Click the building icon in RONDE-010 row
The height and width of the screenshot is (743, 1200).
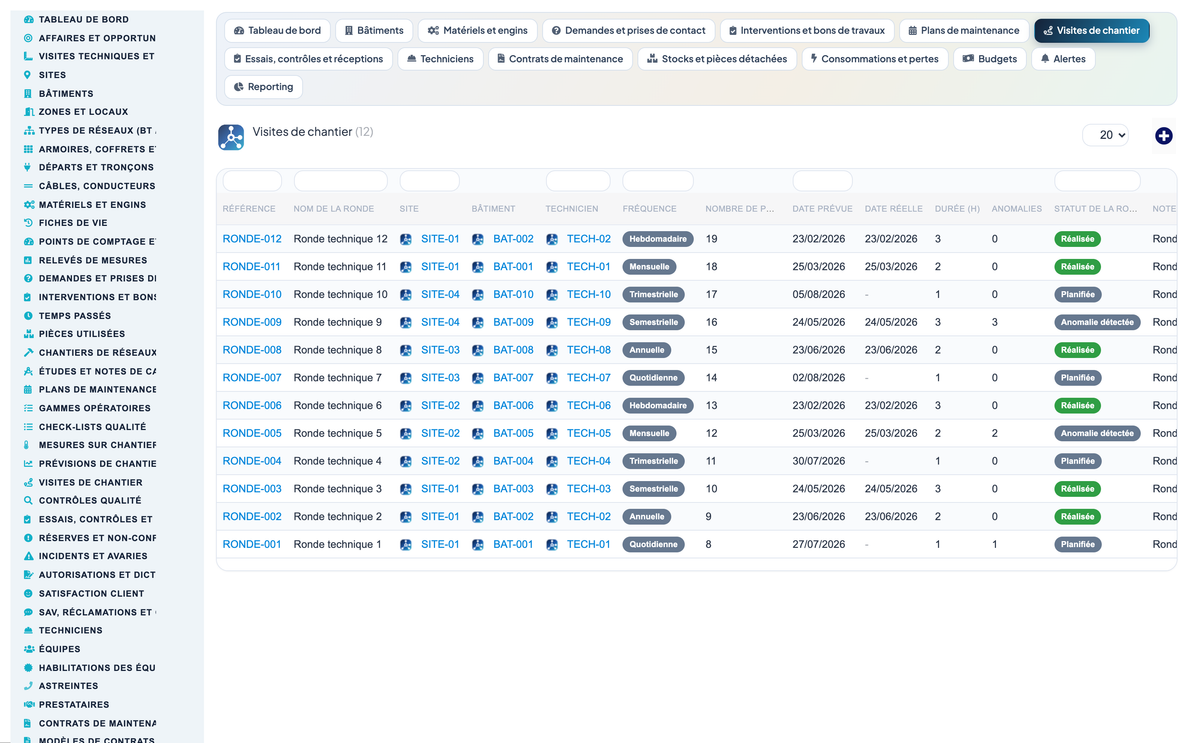tap(478, 295)
